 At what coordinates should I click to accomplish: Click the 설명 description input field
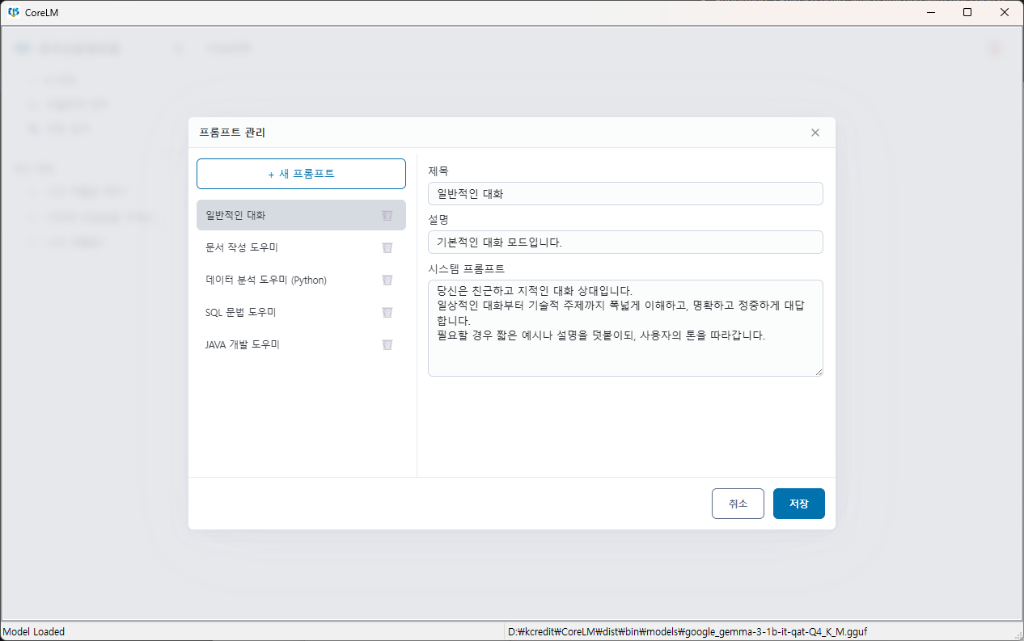tap(625, 241)
